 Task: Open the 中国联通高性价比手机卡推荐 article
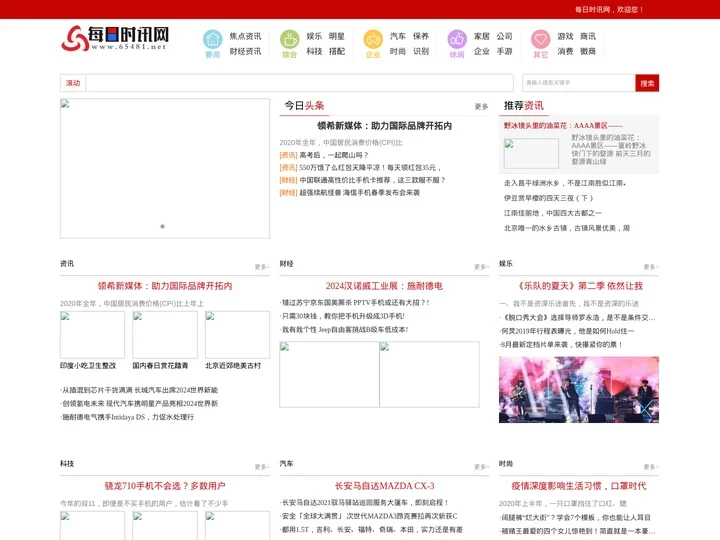point(372,180)
